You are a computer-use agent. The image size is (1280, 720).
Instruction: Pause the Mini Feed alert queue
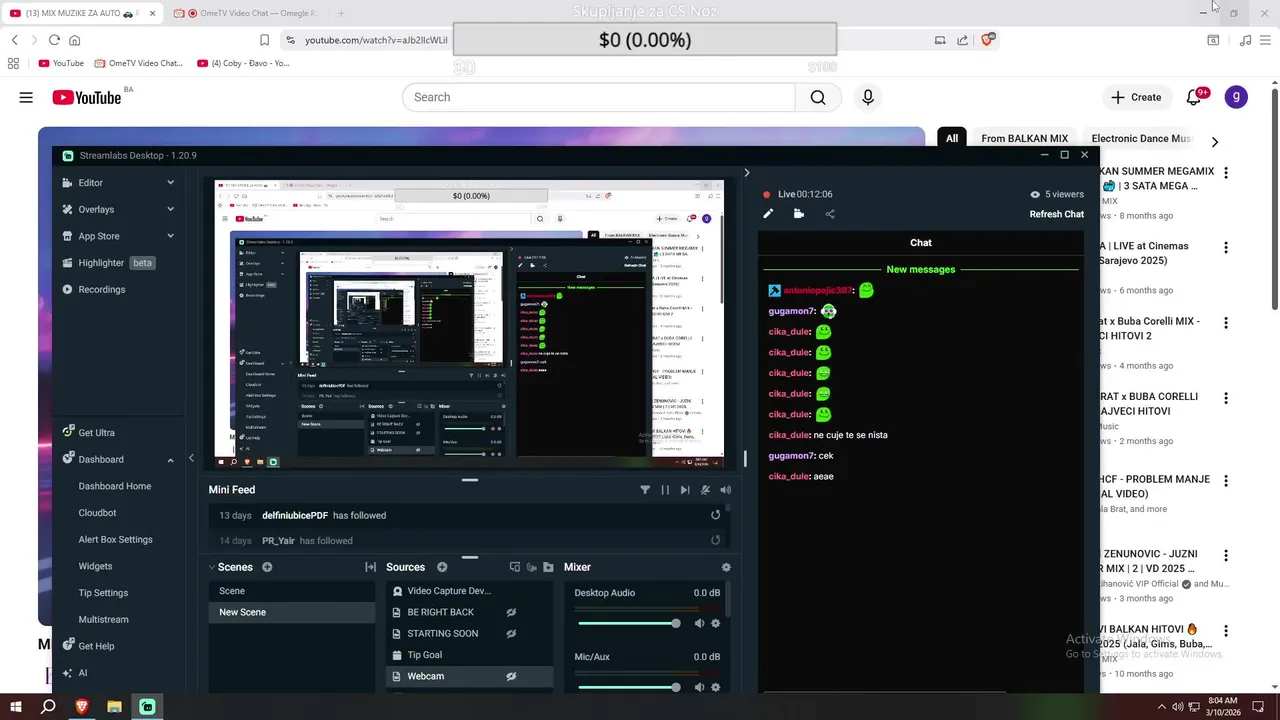coord(665,490)
